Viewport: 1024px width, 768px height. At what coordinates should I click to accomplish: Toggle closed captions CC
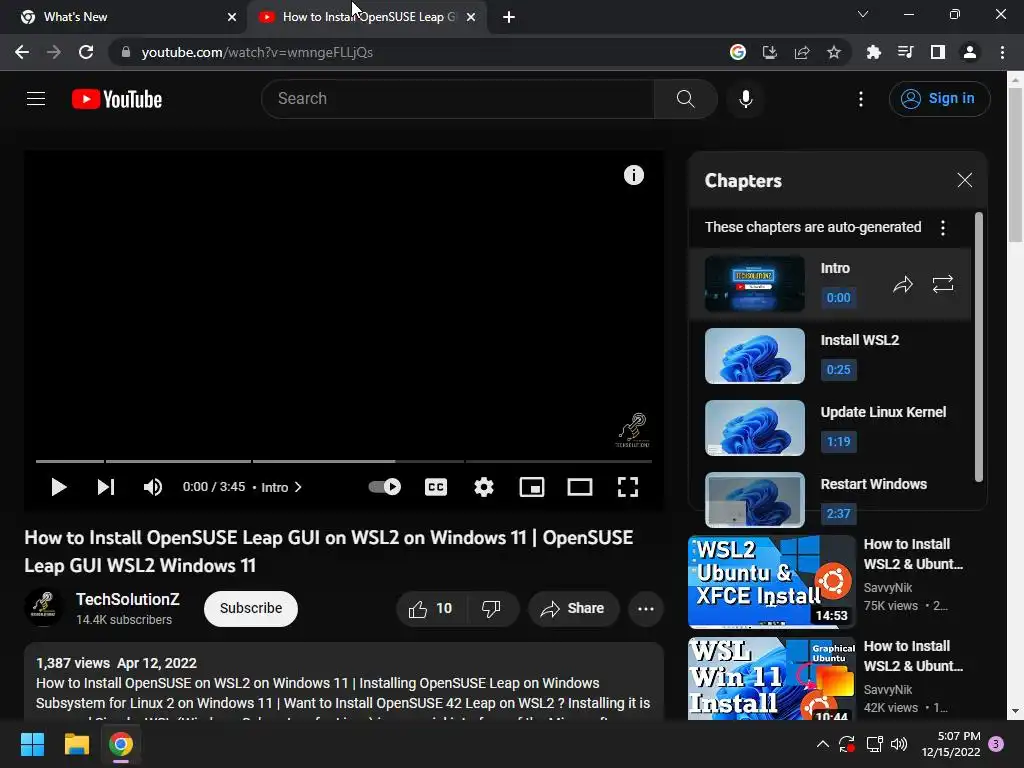(436, 487)
